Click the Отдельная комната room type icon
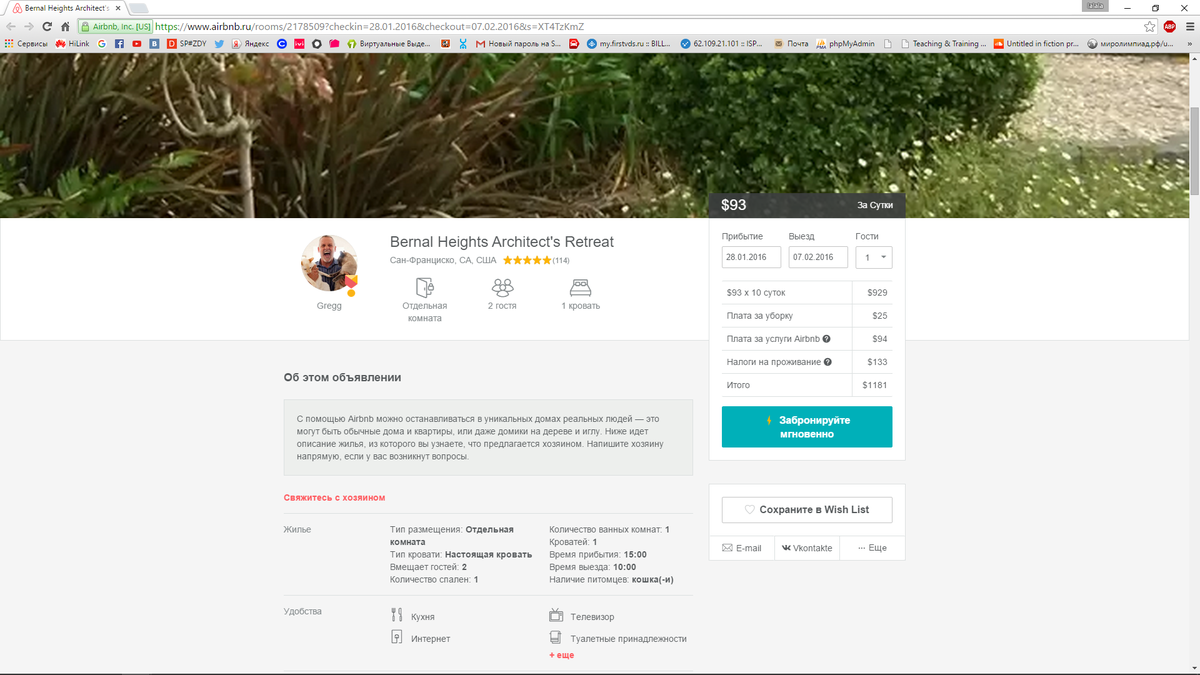Viewport: 1200px width, 675px height. click(x=425, y=287)
